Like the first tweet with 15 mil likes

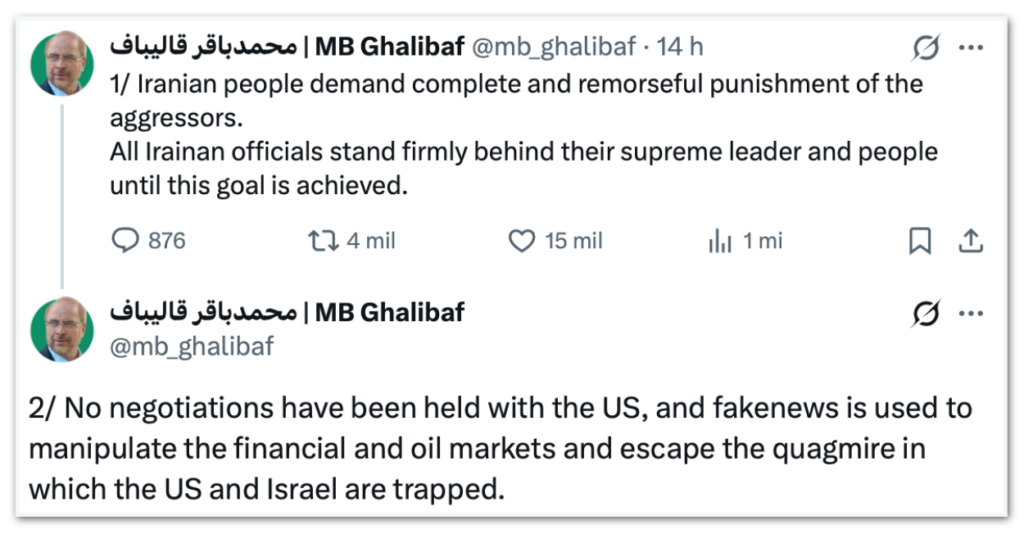(x=523, y=241)
